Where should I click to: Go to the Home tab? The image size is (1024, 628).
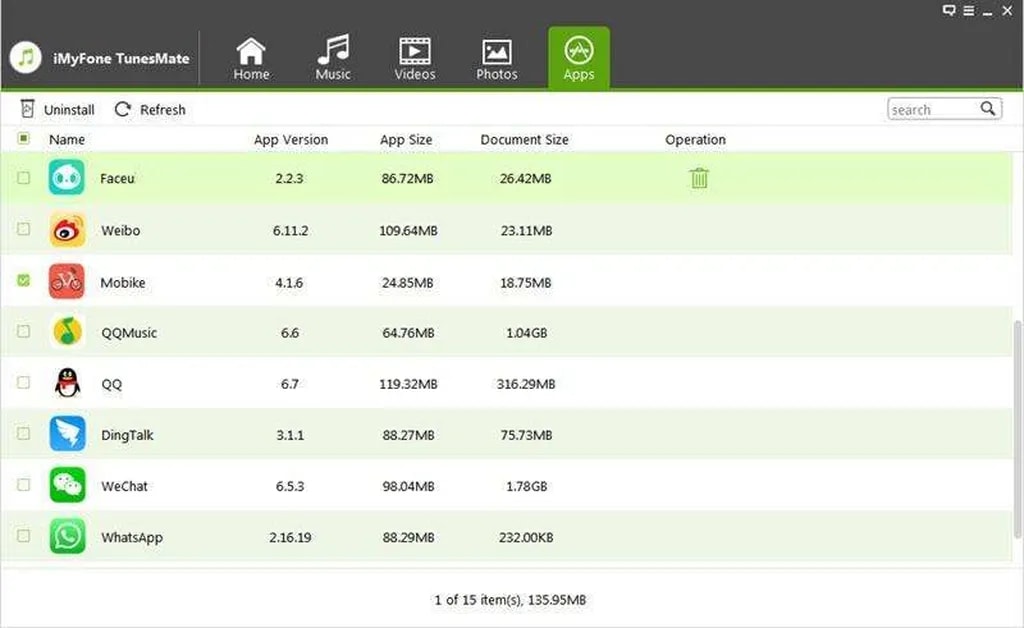[x=250, y=58]
